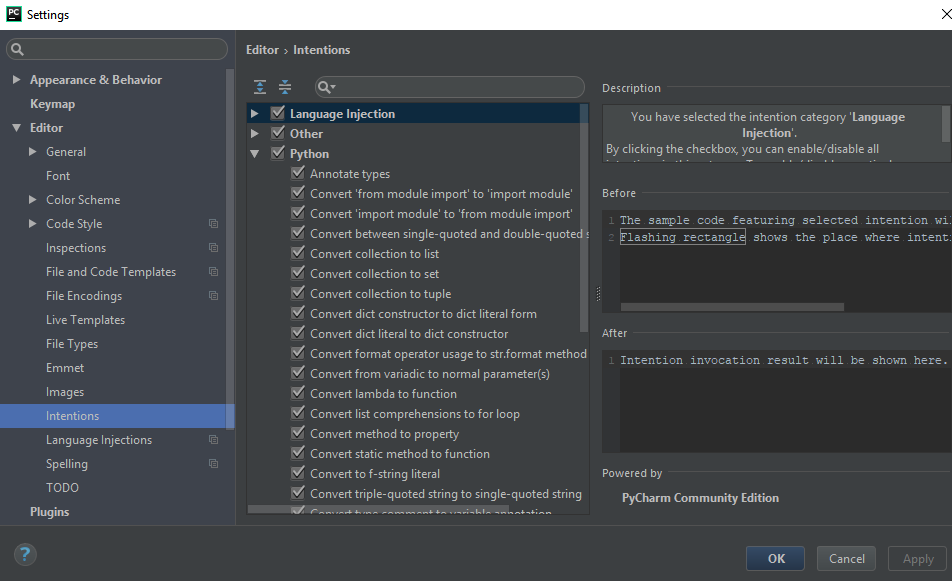952x581 pixels.
Task: Select Convert 'import module' to 'from module import'
Action: tap(441, 213)
